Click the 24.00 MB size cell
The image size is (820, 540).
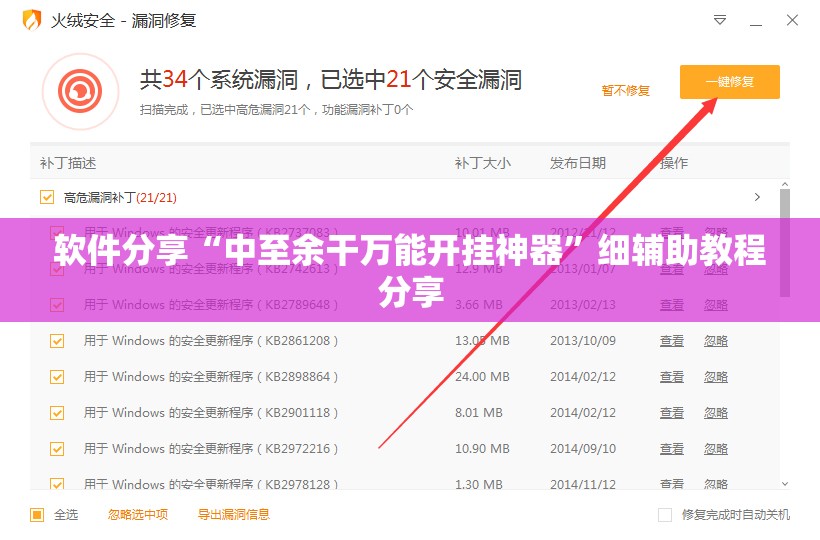[482, 377]
